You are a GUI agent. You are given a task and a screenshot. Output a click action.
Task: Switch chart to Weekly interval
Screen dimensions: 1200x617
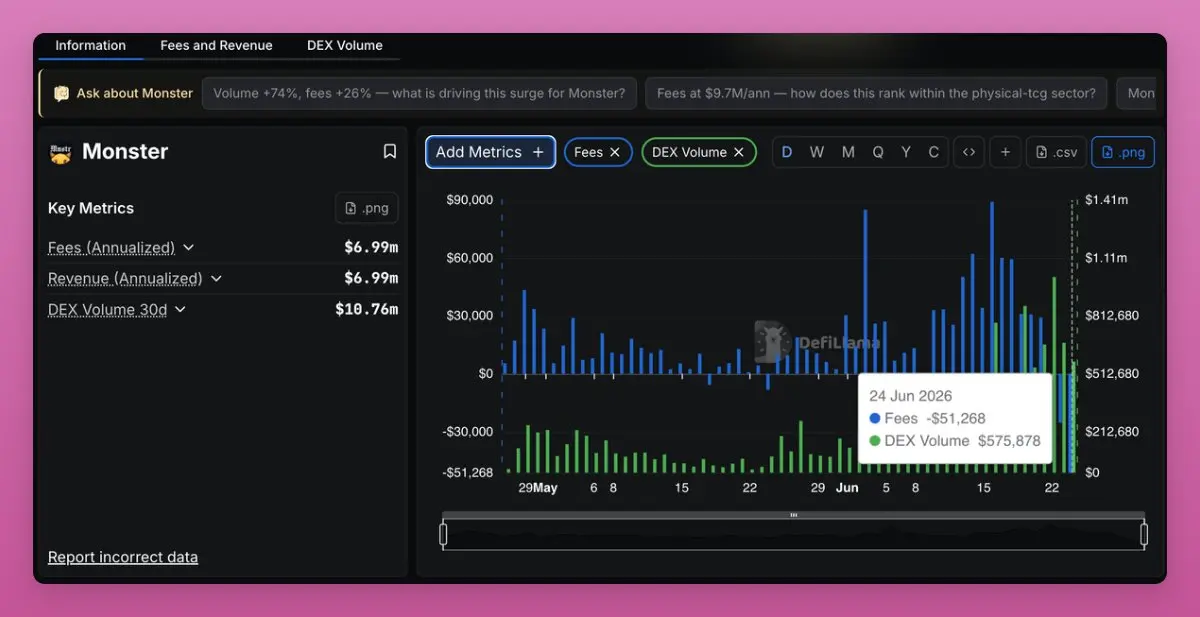click(x=817, y=152)
